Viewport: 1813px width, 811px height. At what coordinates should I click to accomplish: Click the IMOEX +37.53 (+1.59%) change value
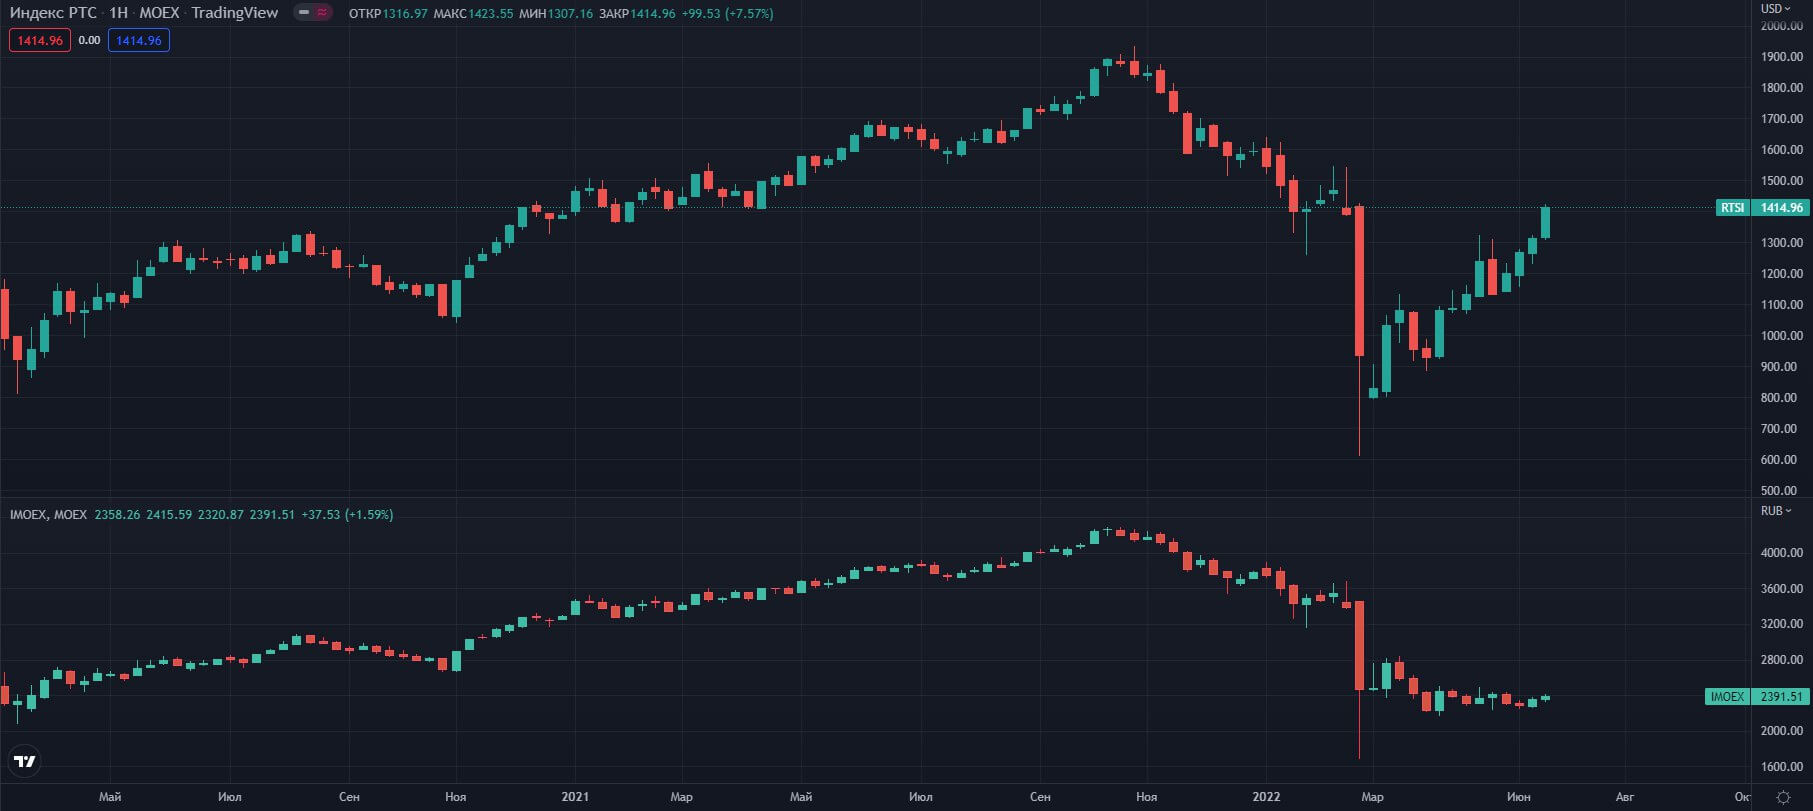click(347, 514)
